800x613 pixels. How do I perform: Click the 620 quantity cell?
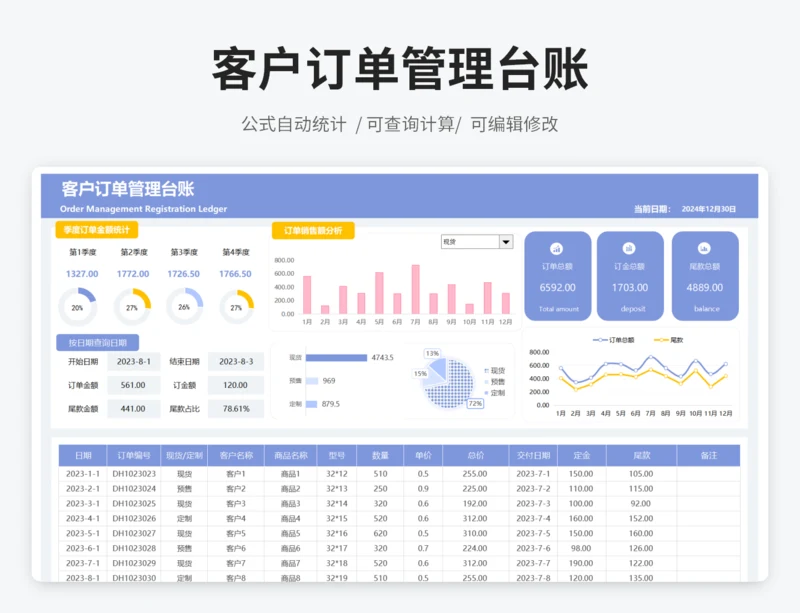point(380,533)
